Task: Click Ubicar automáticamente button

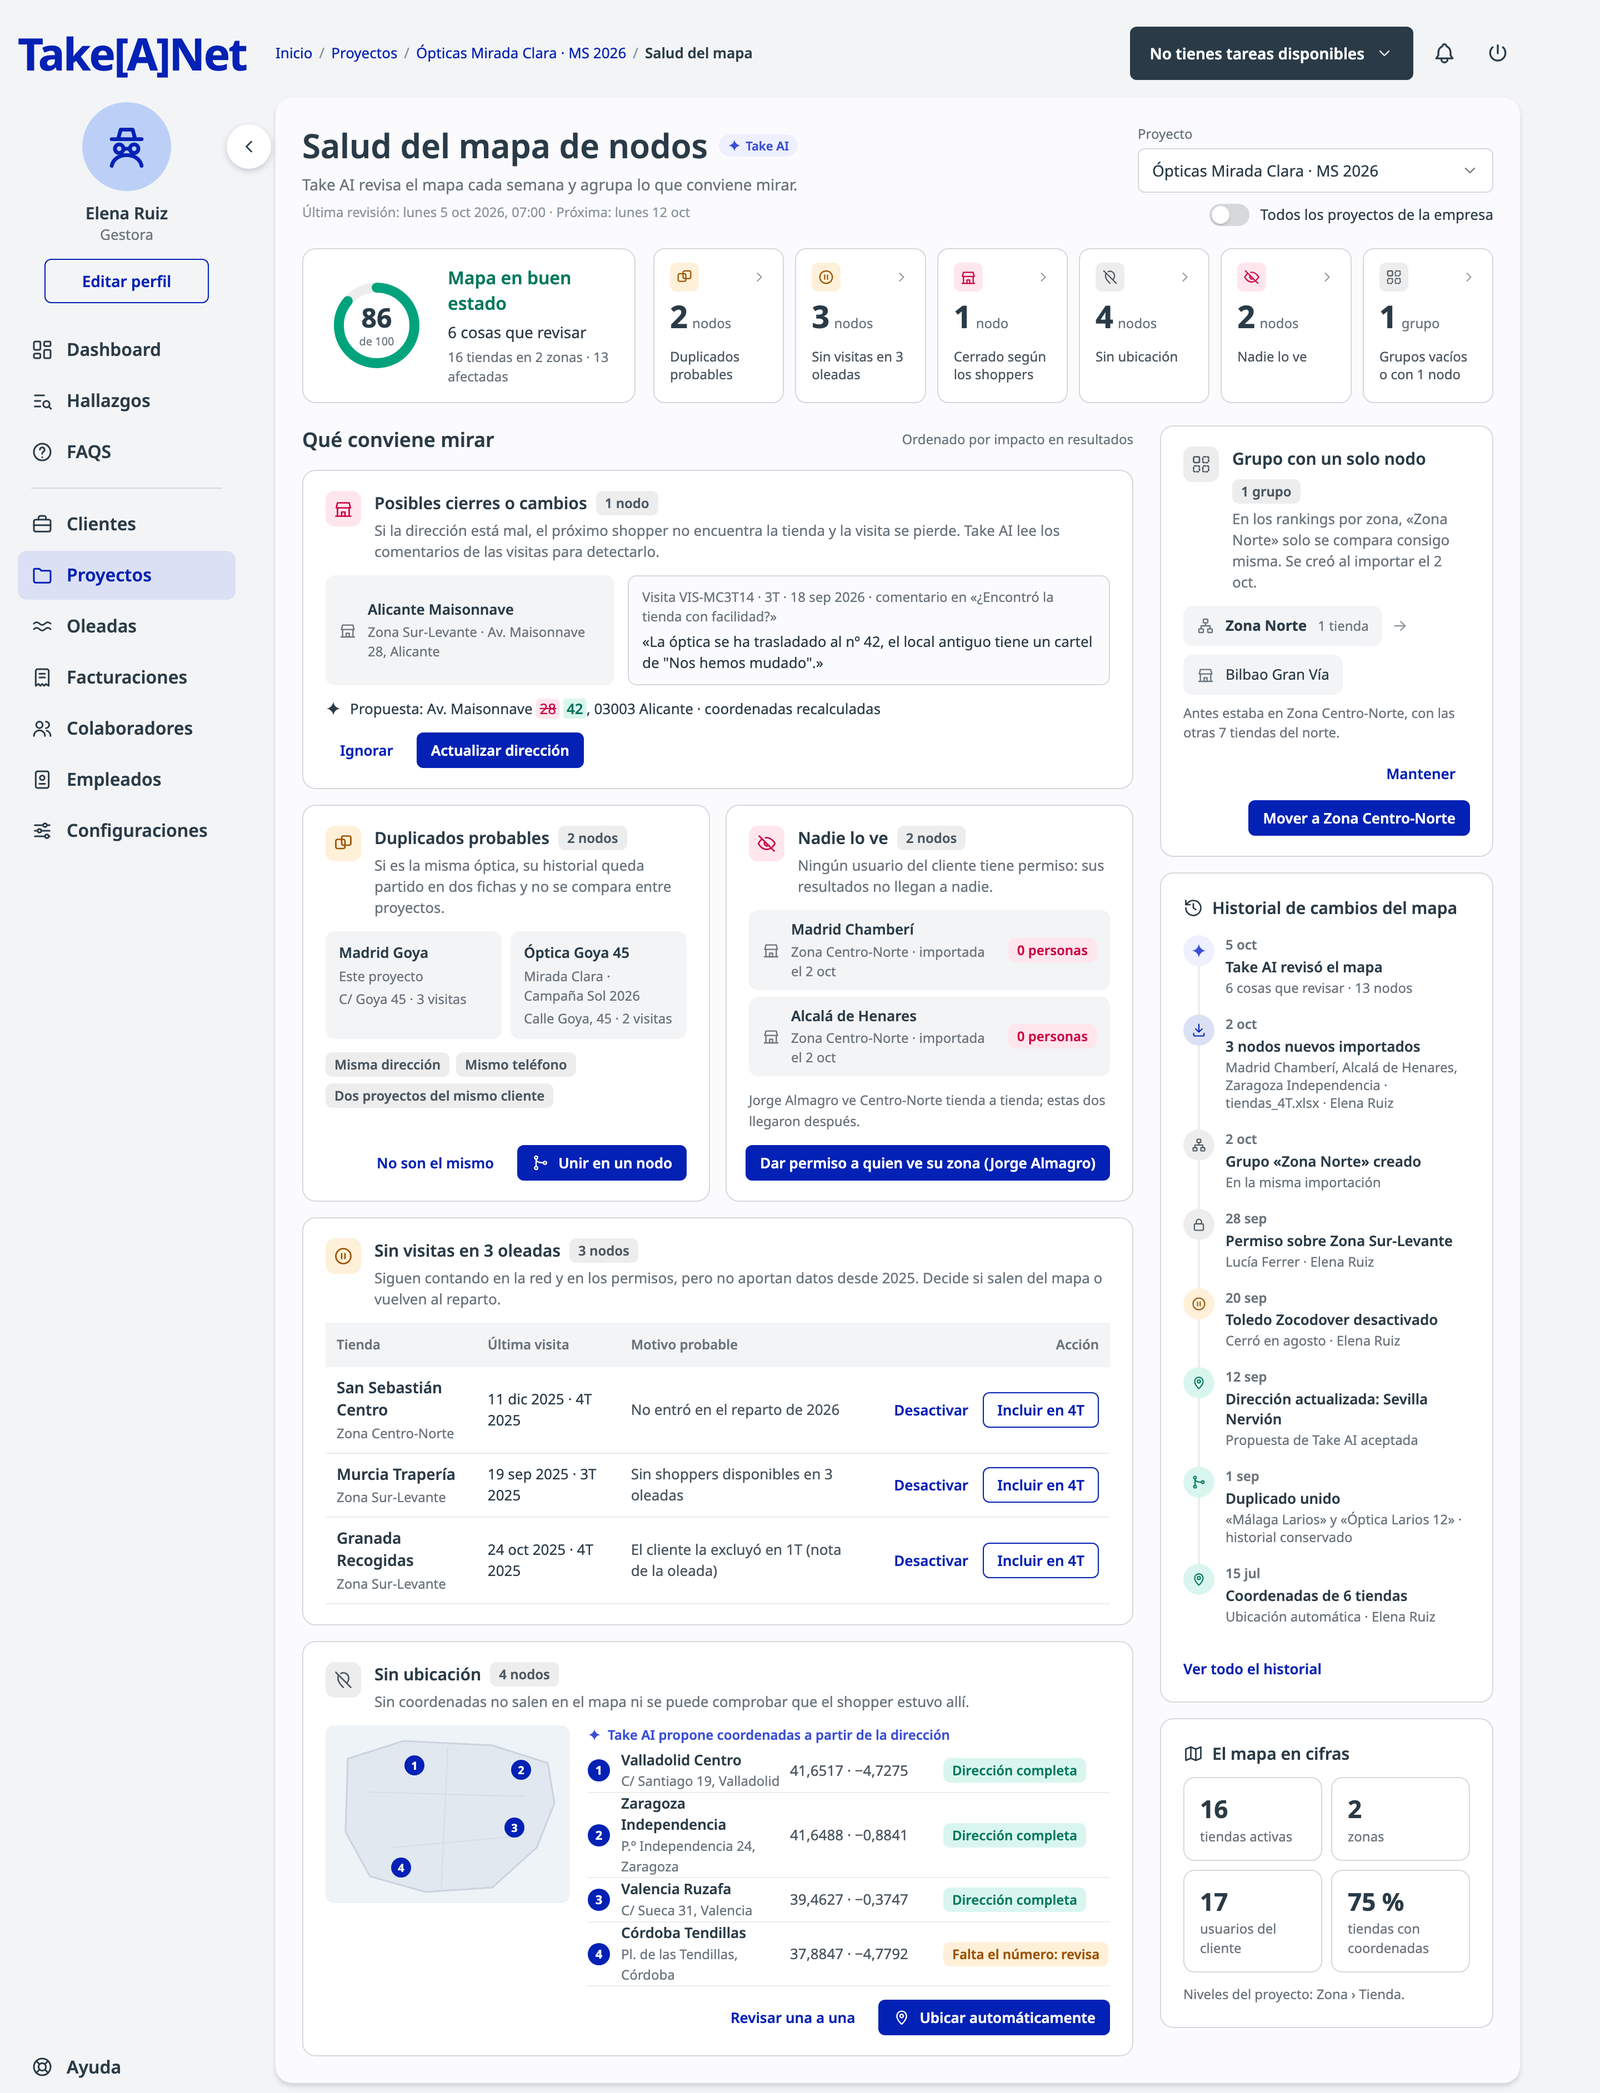Action: coord(994,2018)
